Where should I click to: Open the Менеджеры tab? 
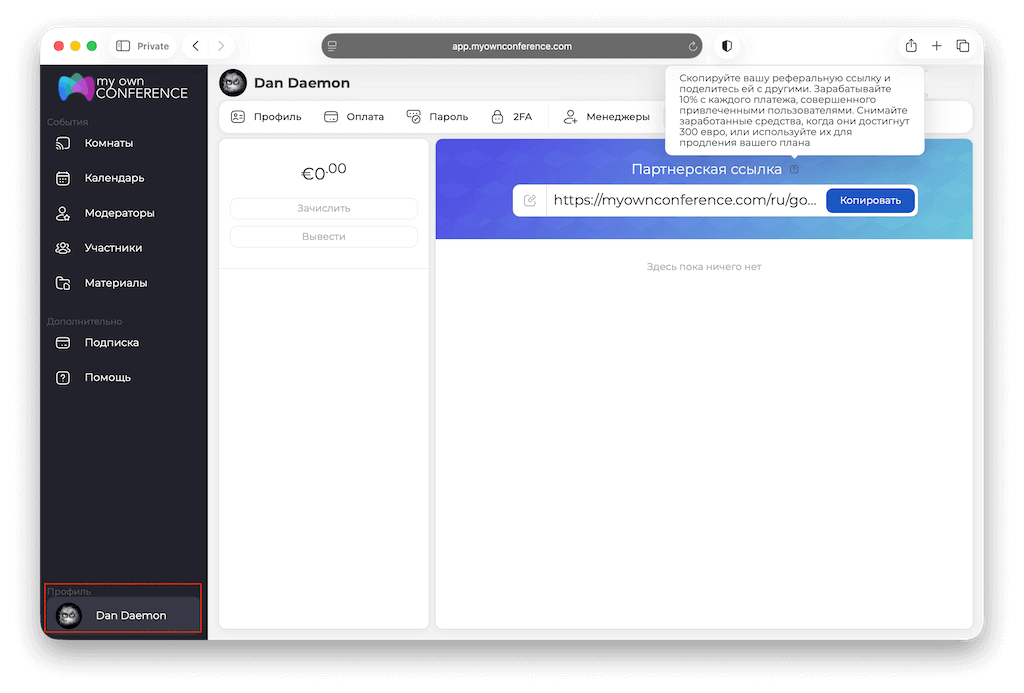(606, 117)
